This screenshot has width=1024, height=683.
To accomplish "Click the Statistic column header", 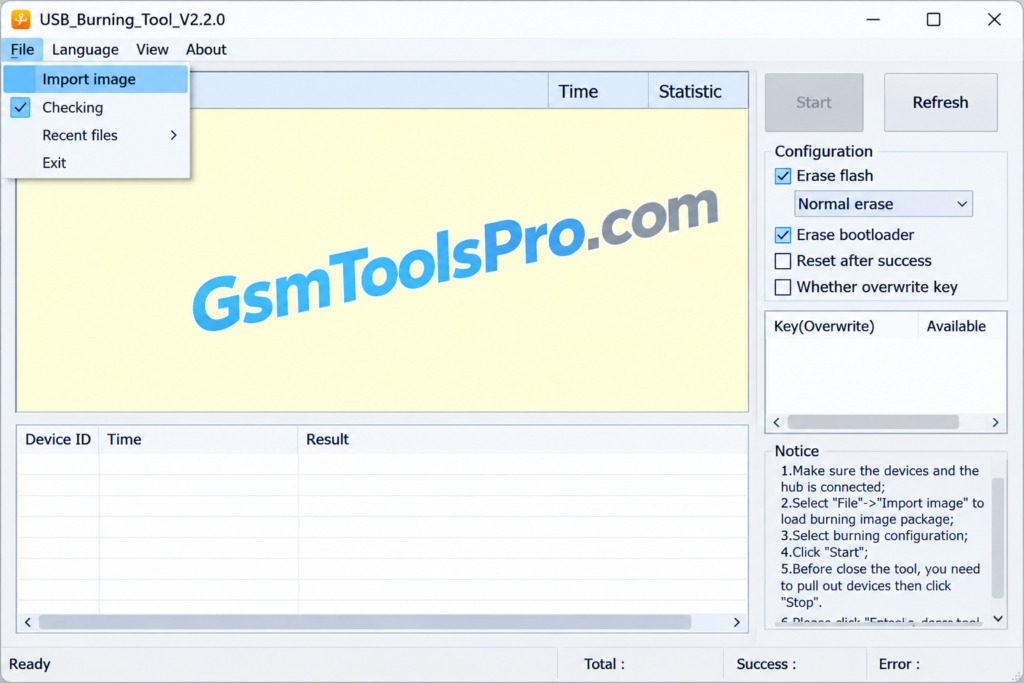I will (698, 91).
